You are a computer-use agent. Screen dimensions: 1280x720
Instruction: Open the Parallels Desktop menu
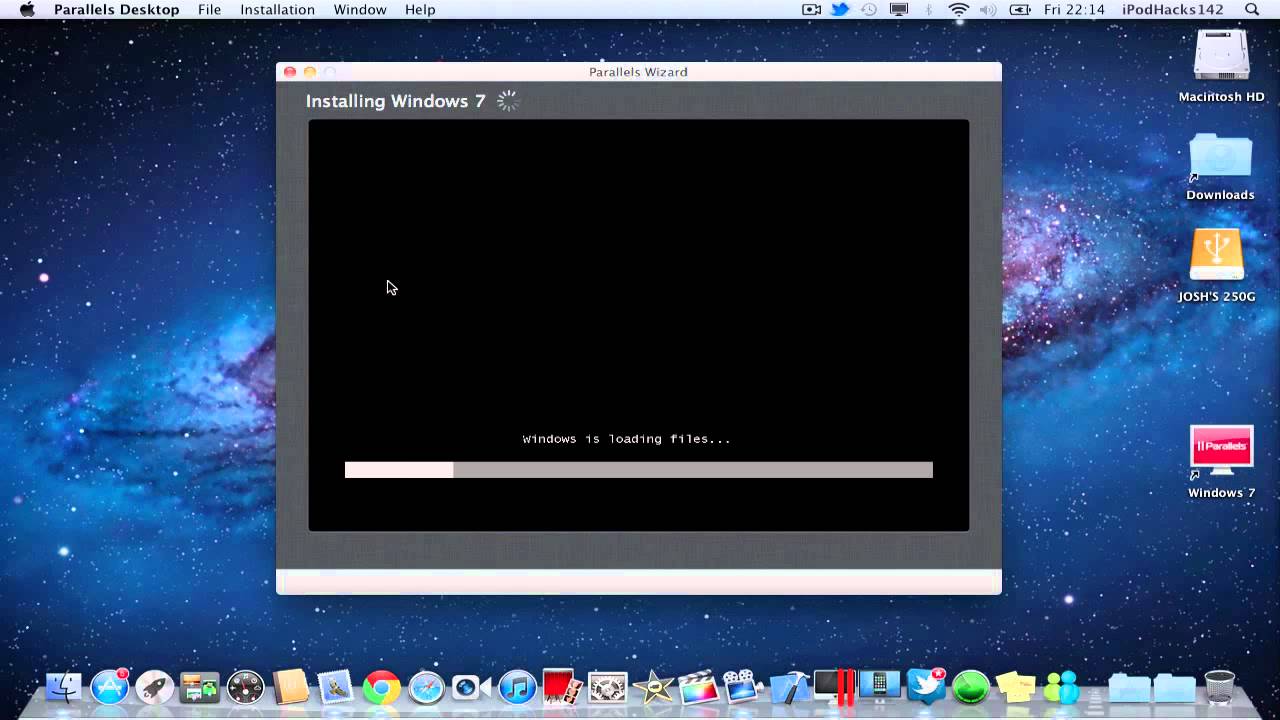(x=116, y=10)
